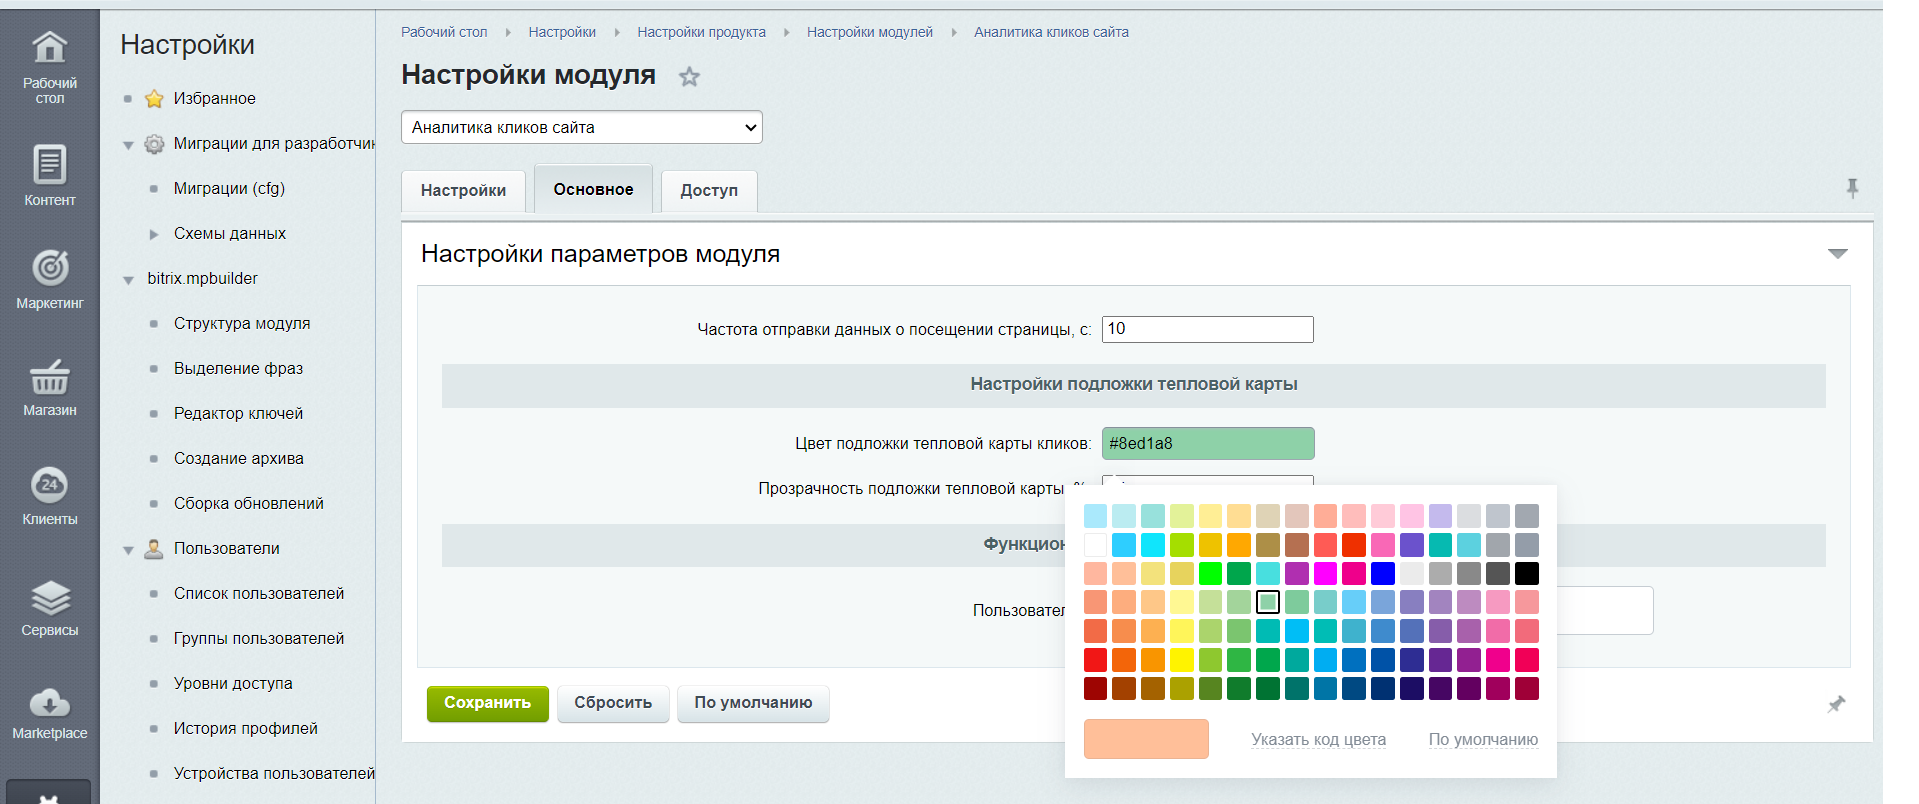Viewport: 1919px width, 804px height.
Task: Click the page visit frequency input field
Action: pos(1207,329)
